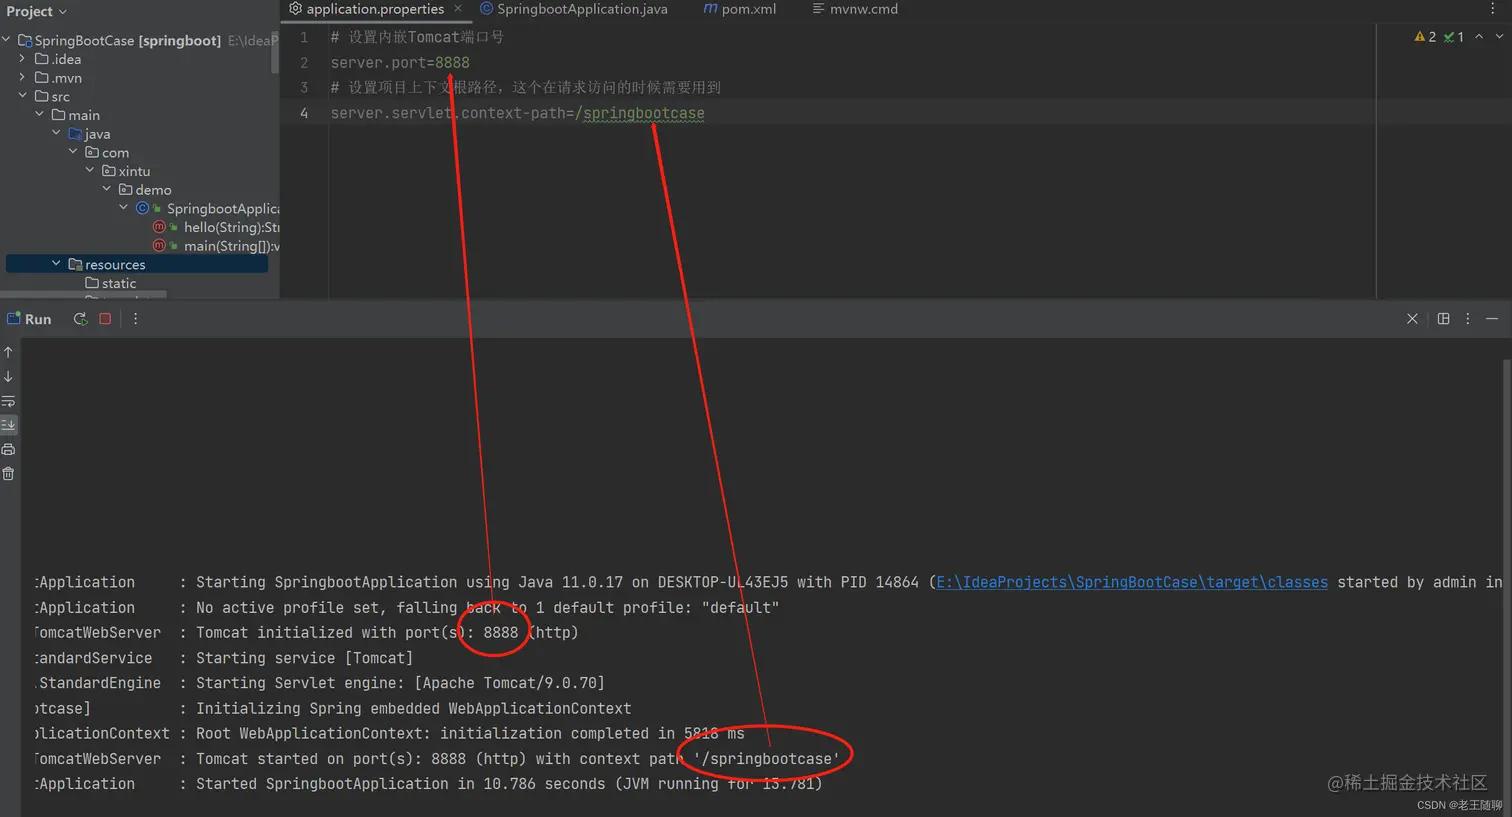The height and width of the screenshot is (817, 1512).
Task: Collapse the main folder
Action: 40,115
